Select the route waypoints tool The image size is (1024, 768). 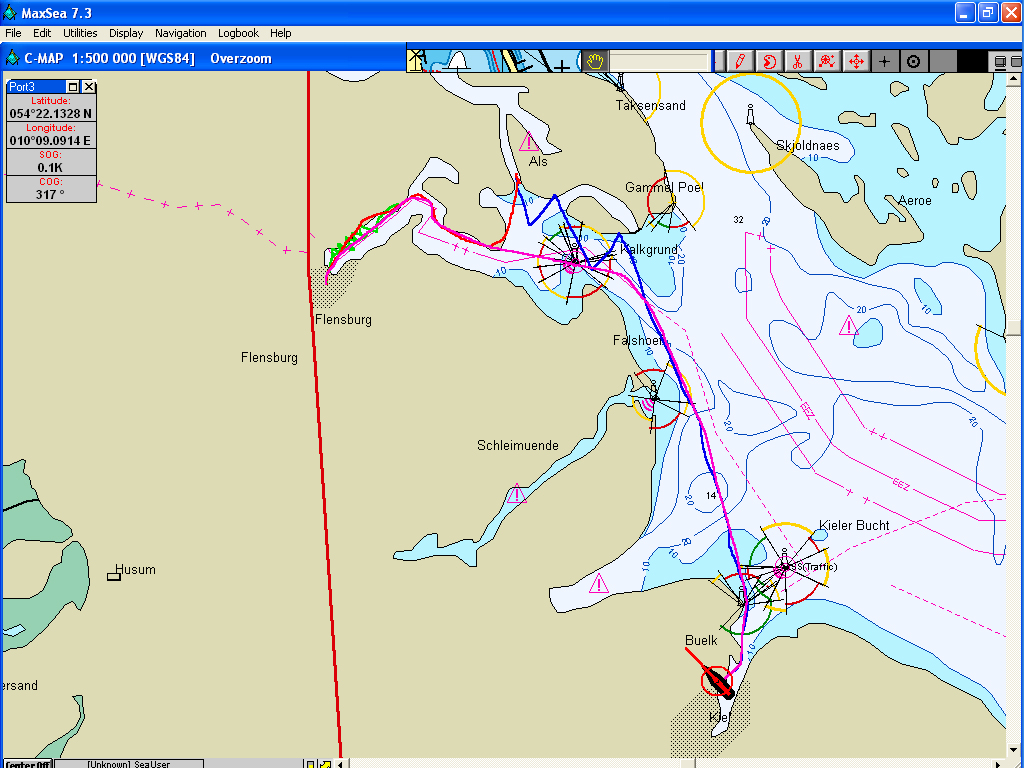[826, 61]
